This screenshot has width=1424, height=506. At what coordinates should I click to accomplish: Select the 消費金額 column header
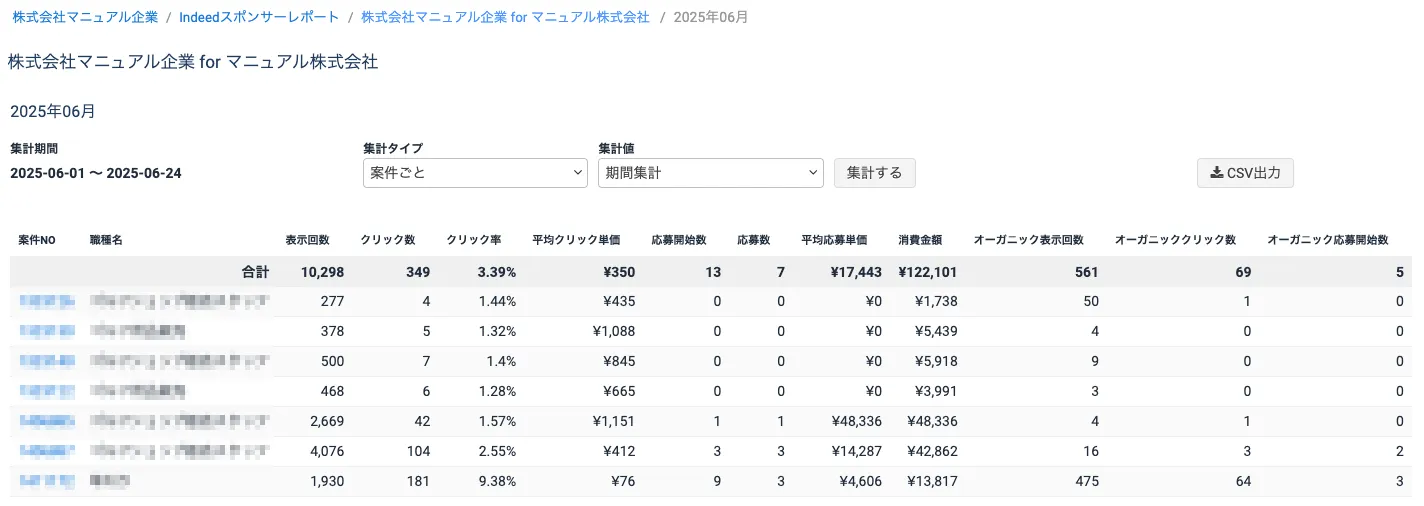click(x=919, y=241)
